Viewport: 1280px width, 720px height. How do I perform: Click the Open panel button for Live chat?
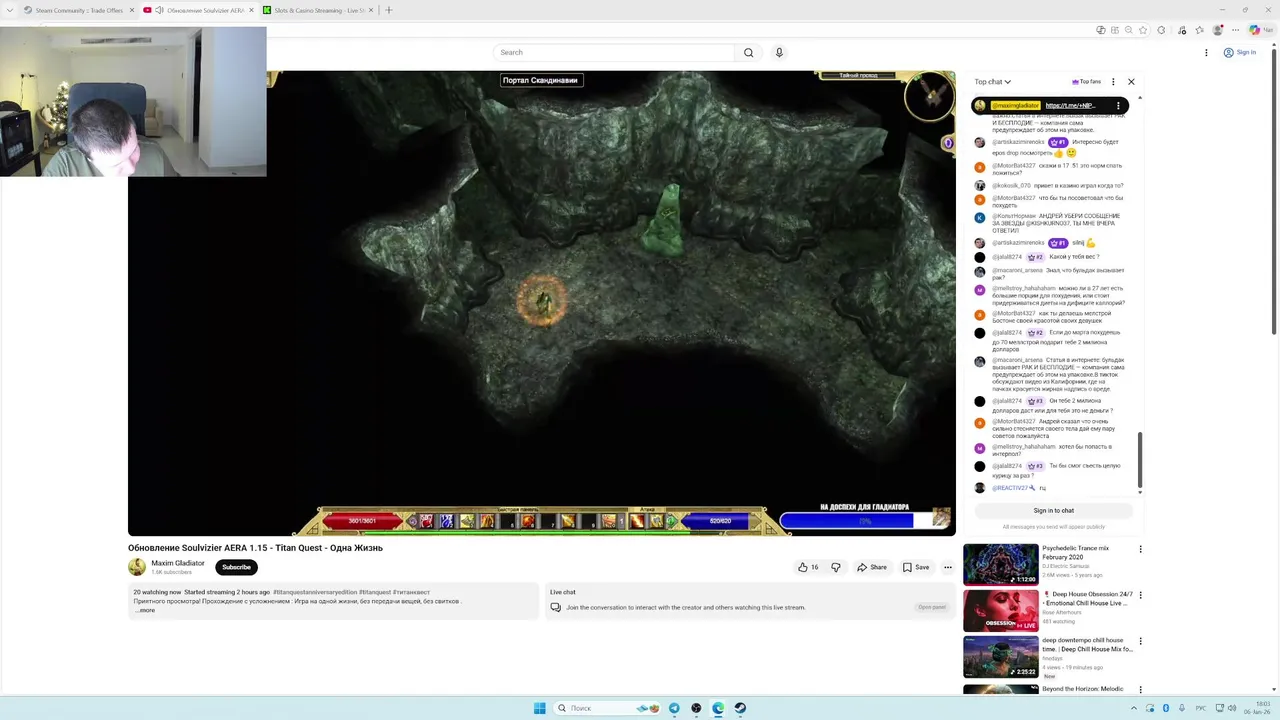931,607
